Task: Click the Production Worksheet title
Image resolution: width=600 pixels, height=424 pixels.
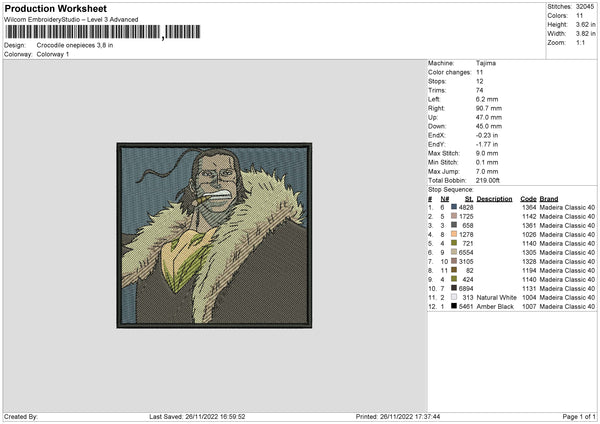Action: coord(55,9)
